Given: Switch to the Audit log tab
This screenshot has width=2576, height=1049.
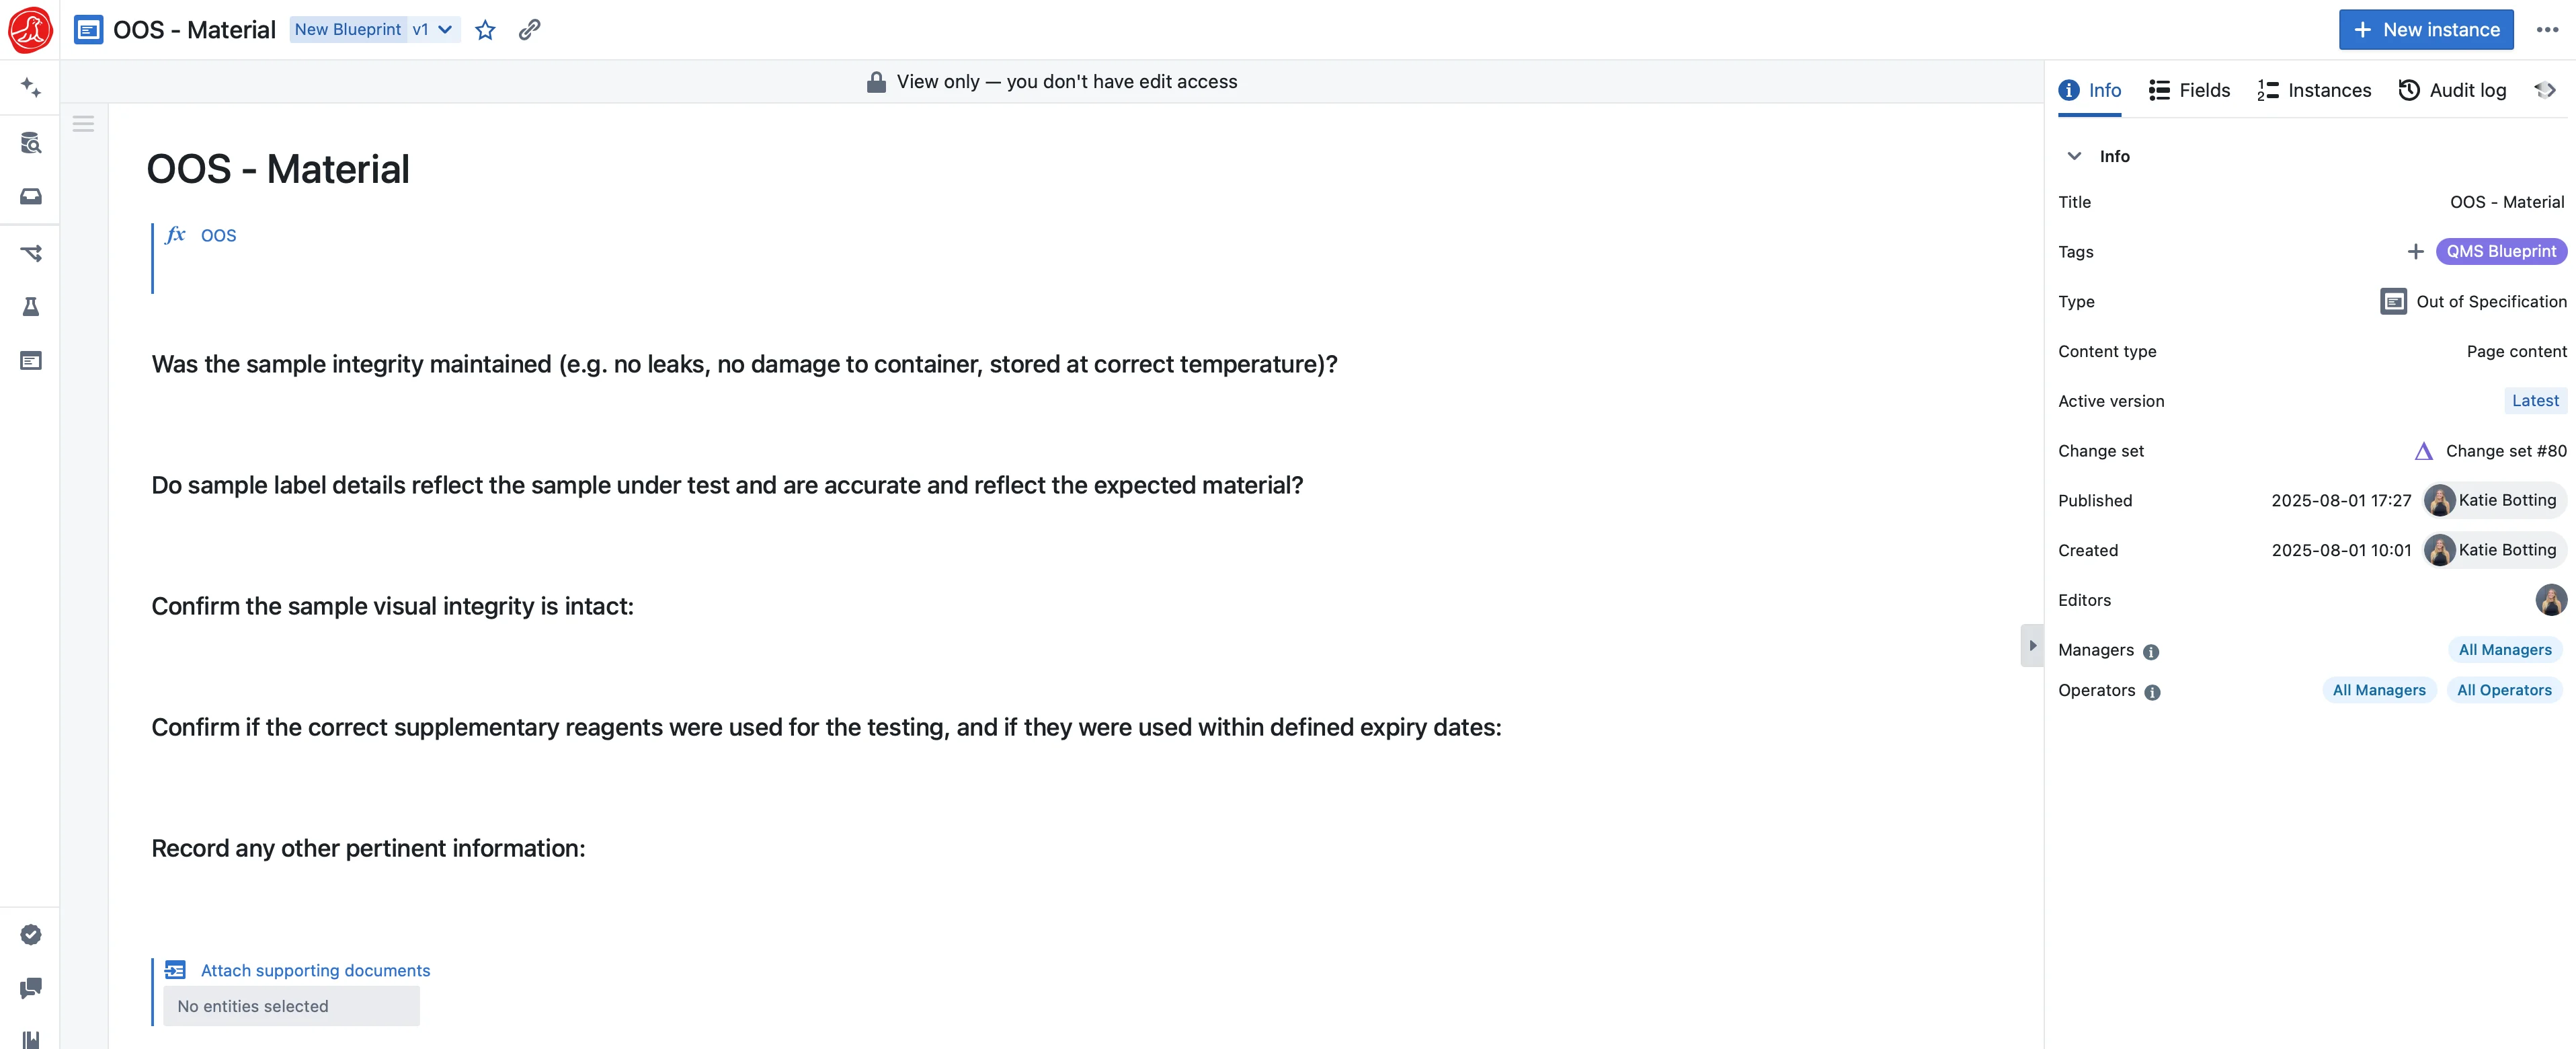Looking at the screenshot, I should click(2453, 90).
